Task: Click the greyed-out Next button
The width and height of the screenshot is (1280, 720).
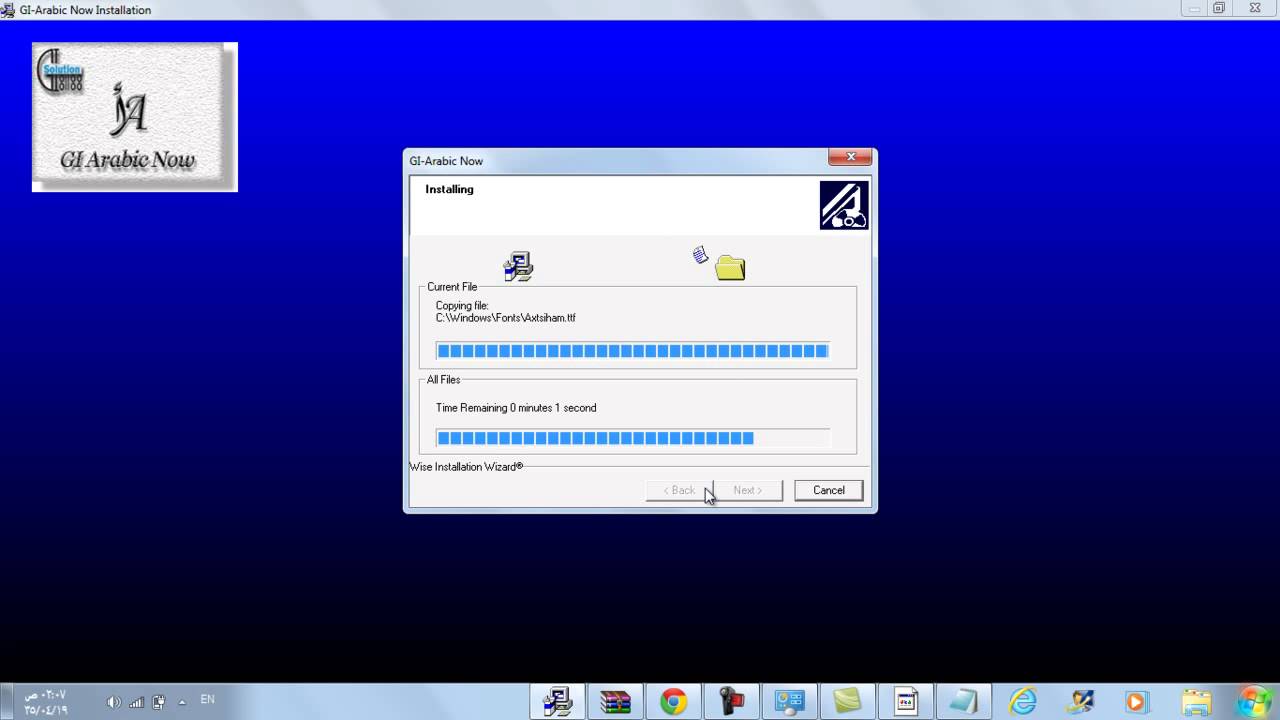Action: (748, 490)
